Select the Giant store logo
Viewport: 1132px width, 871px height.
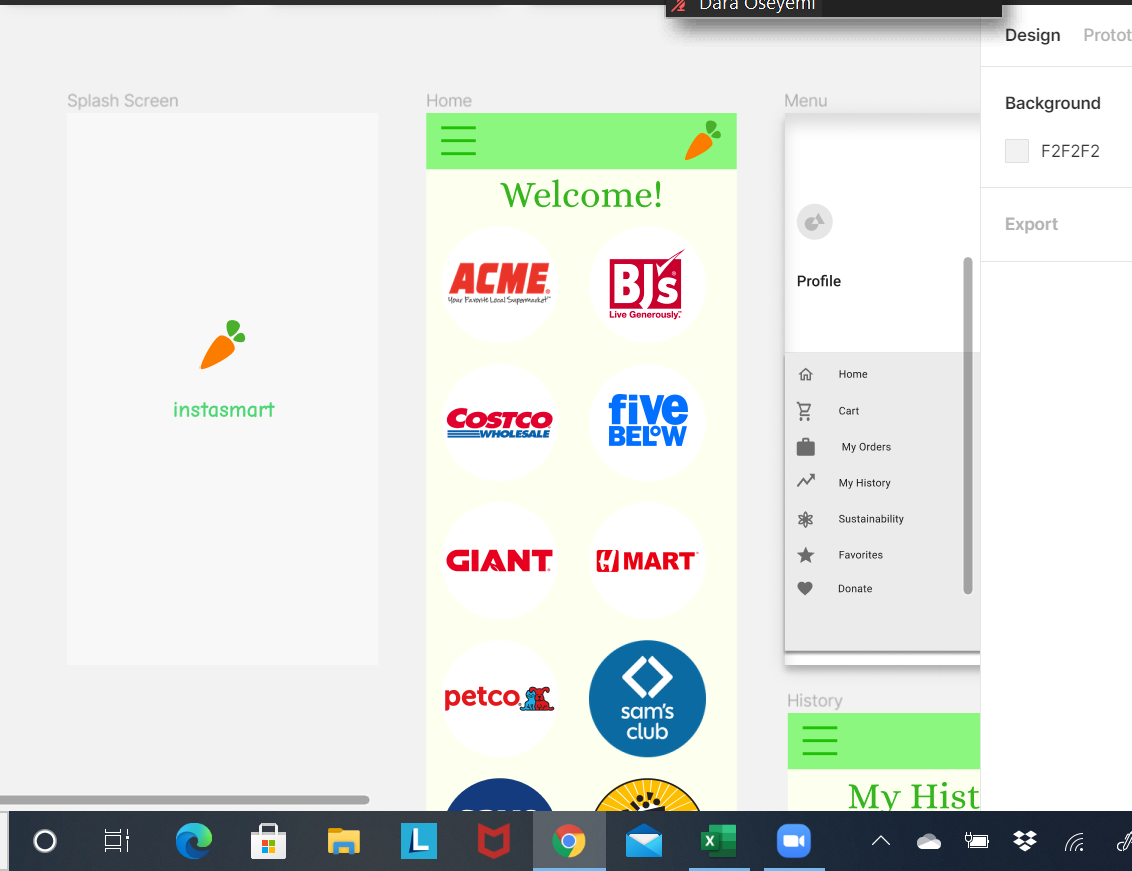point(499,560)
